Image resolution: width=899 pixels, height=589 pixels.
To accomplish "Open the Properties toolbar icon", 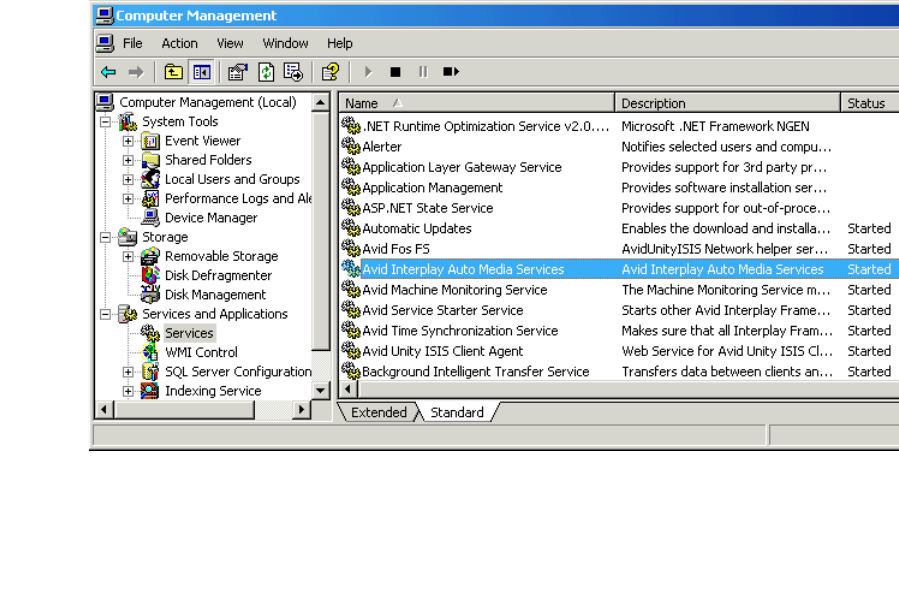I will 237,72.
